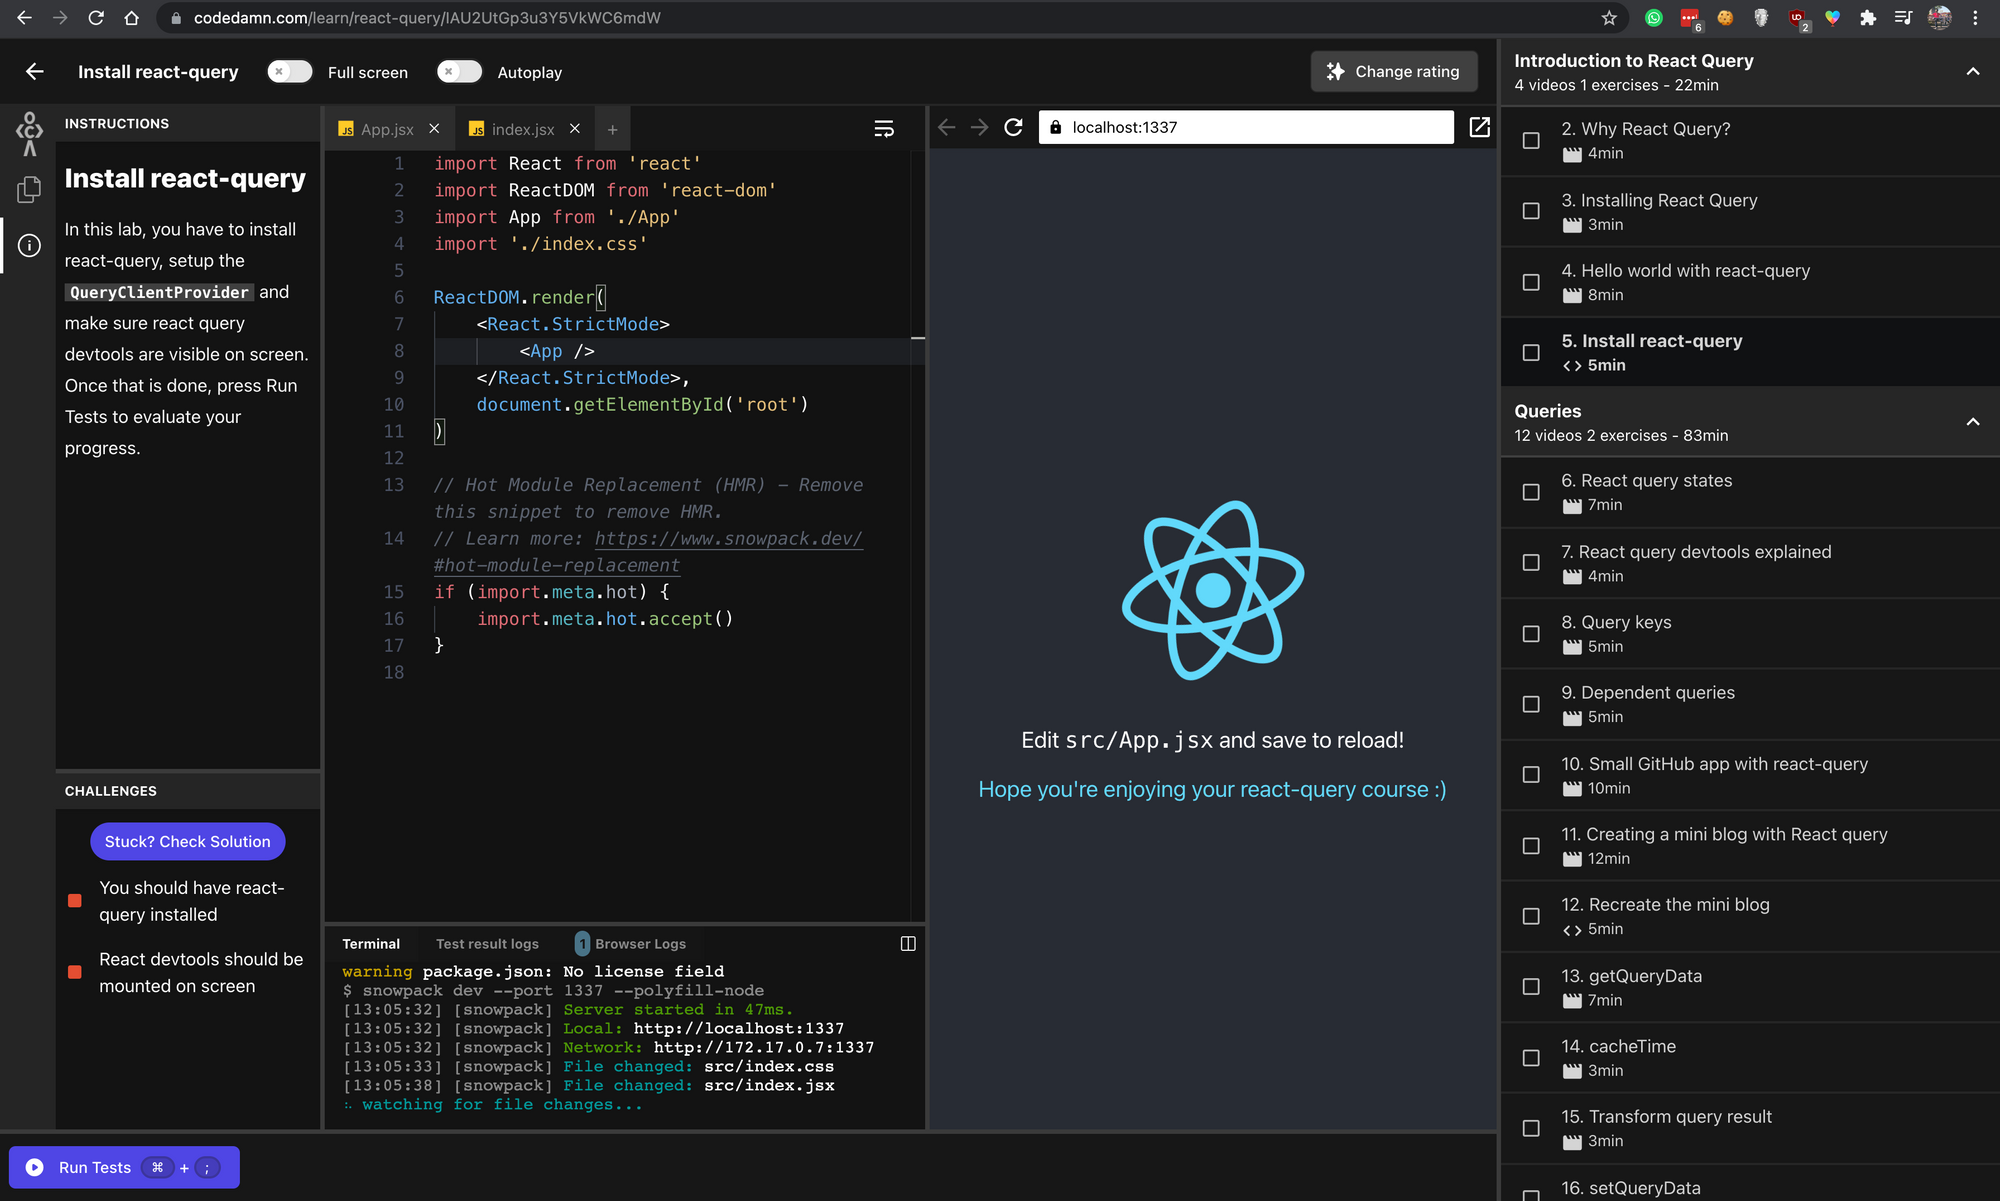Open the Test result logs tab

coord(487,944)
